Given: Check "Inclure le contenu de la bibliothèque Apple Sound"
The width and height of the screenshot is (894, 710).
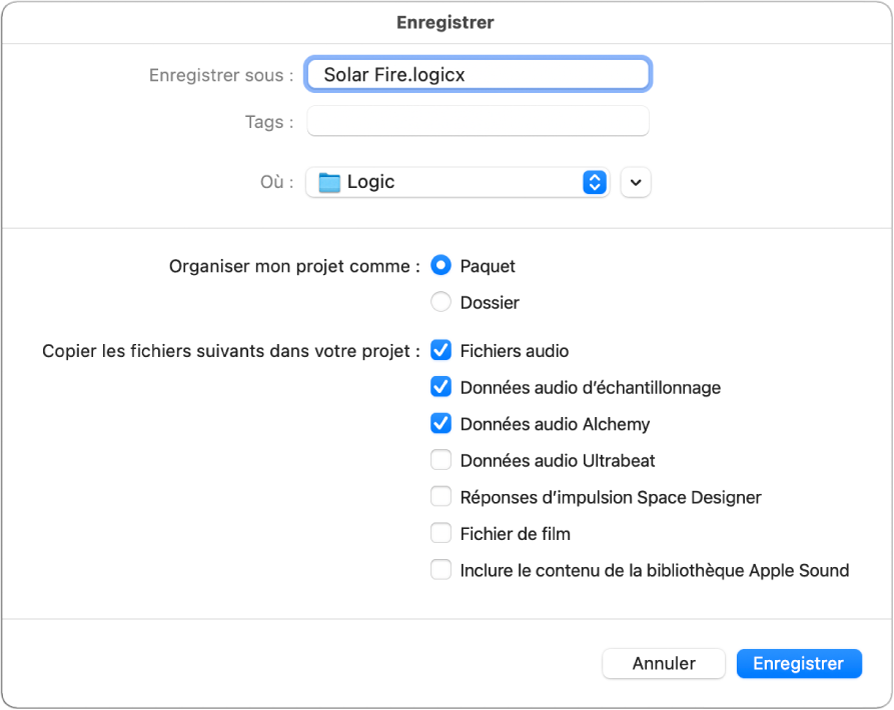Looking at the screenshot, I should click(x=441, y=570).
